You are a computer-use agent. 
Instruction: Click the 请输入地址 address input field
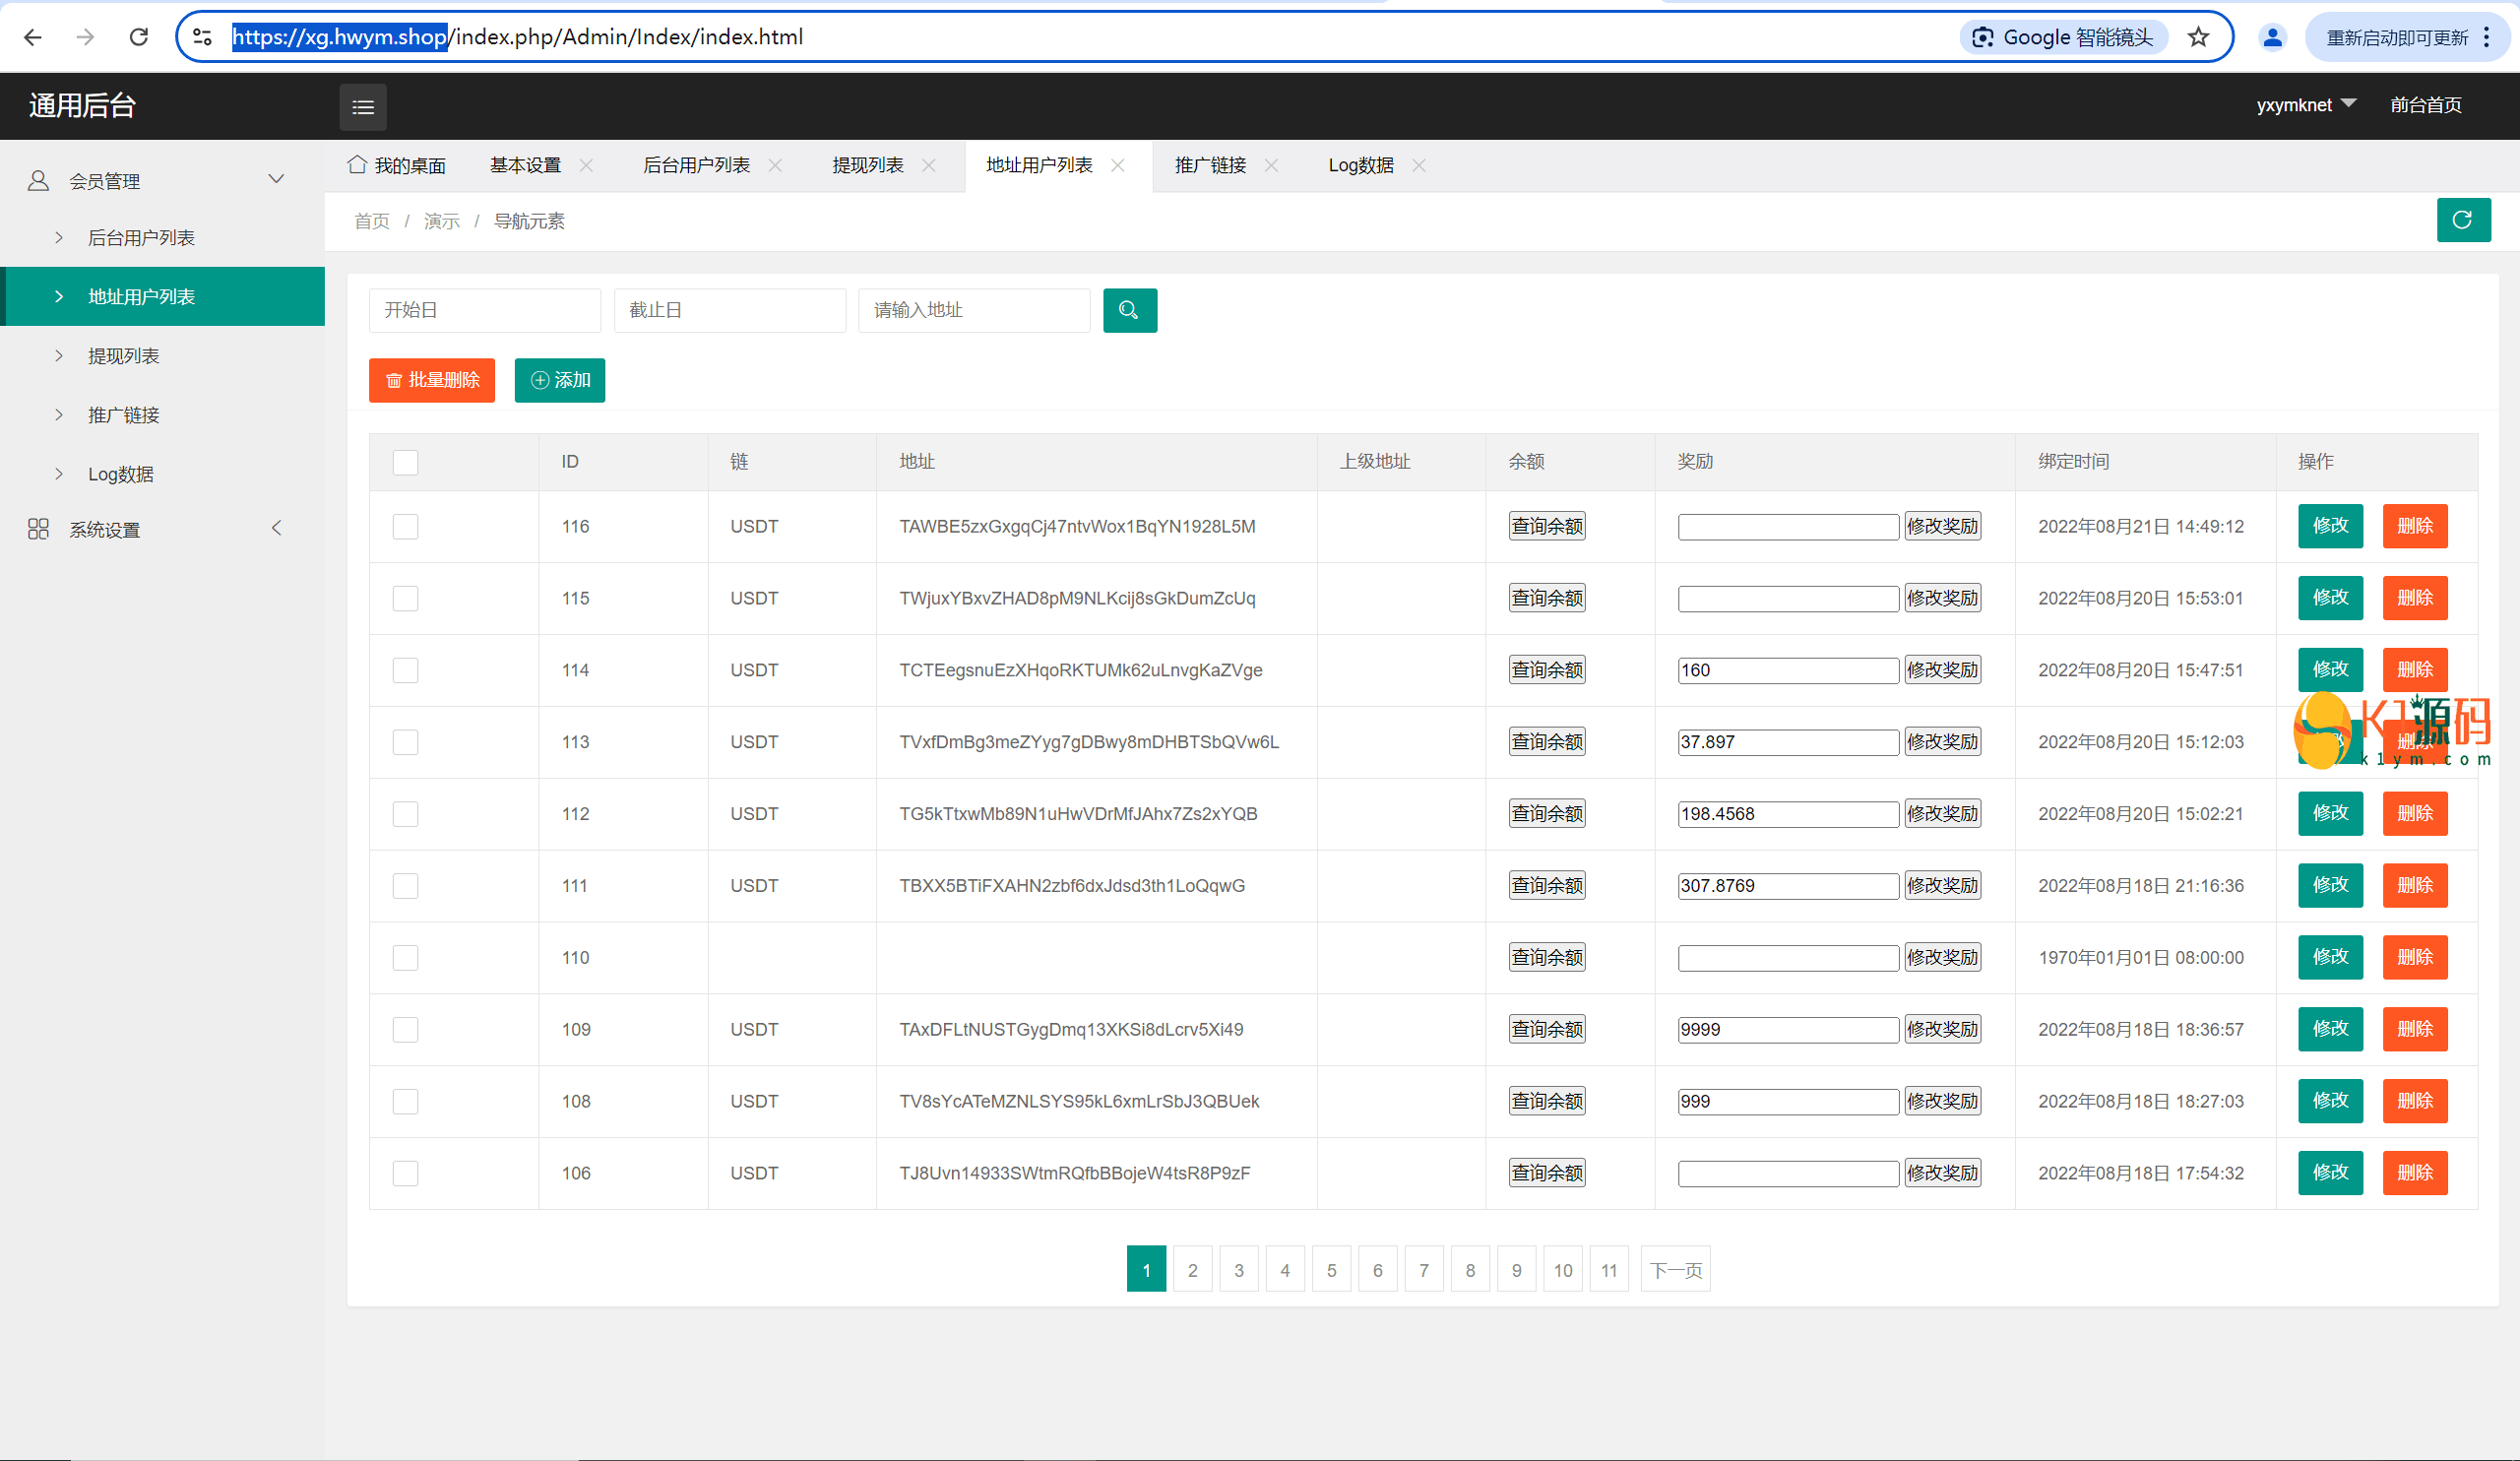973,310
